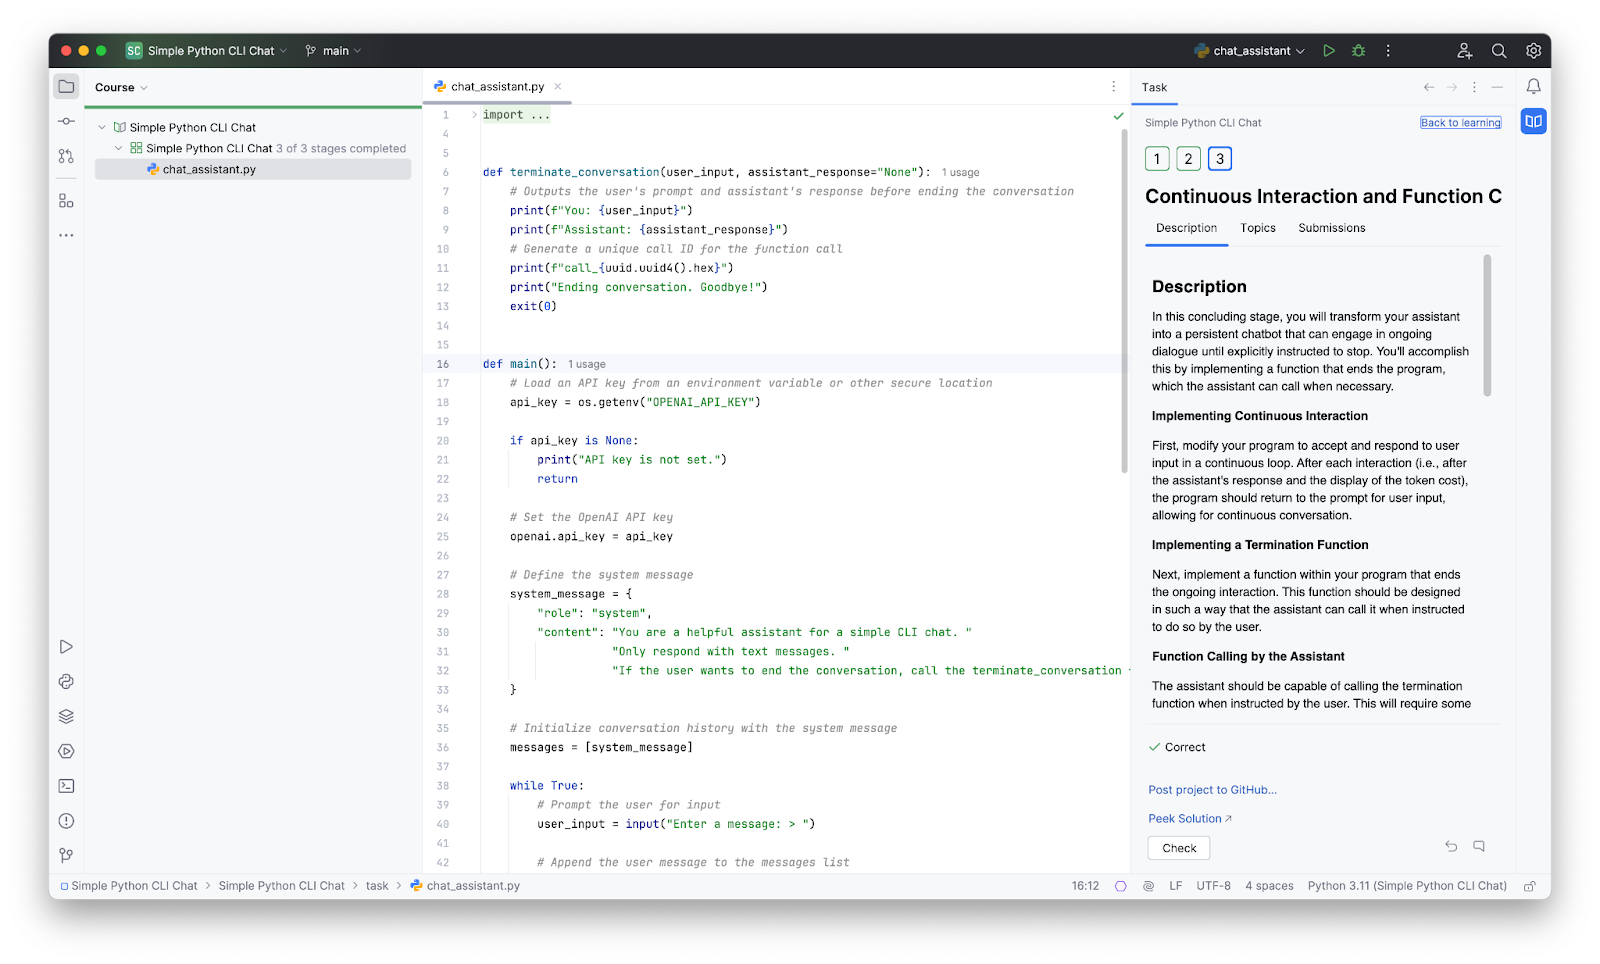Open the main branch dropdown
The width and height of the screenshot is (1600, 964).
(x=333, y=51)
